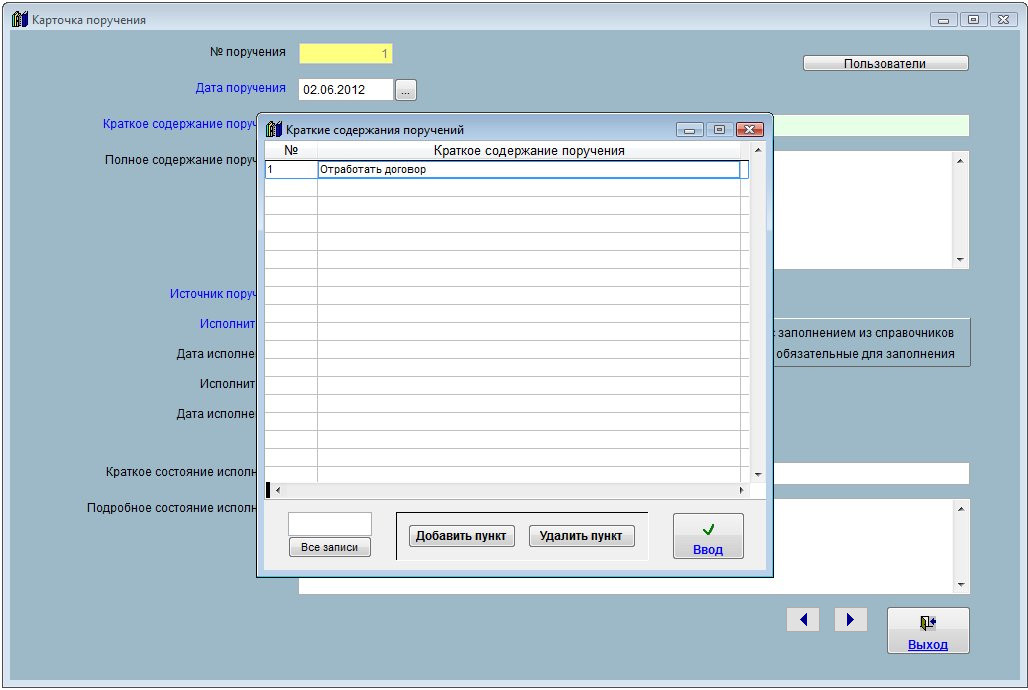Screen dimensions: 1028x690
Task: Go to previous record with left arrow
Action: tap(803, 619)
